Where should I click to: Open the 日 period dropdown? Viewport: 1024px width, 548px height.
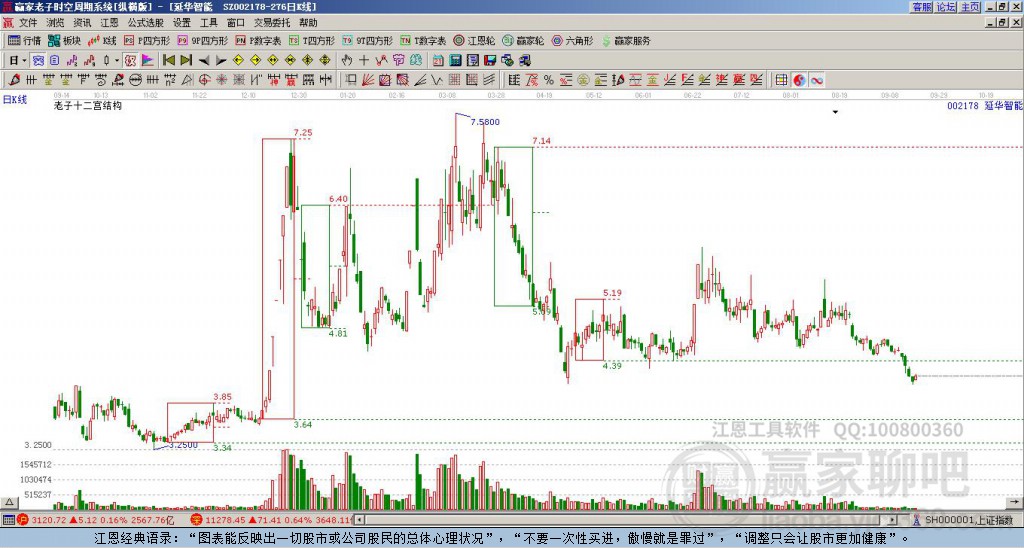[x=18, y=61]
